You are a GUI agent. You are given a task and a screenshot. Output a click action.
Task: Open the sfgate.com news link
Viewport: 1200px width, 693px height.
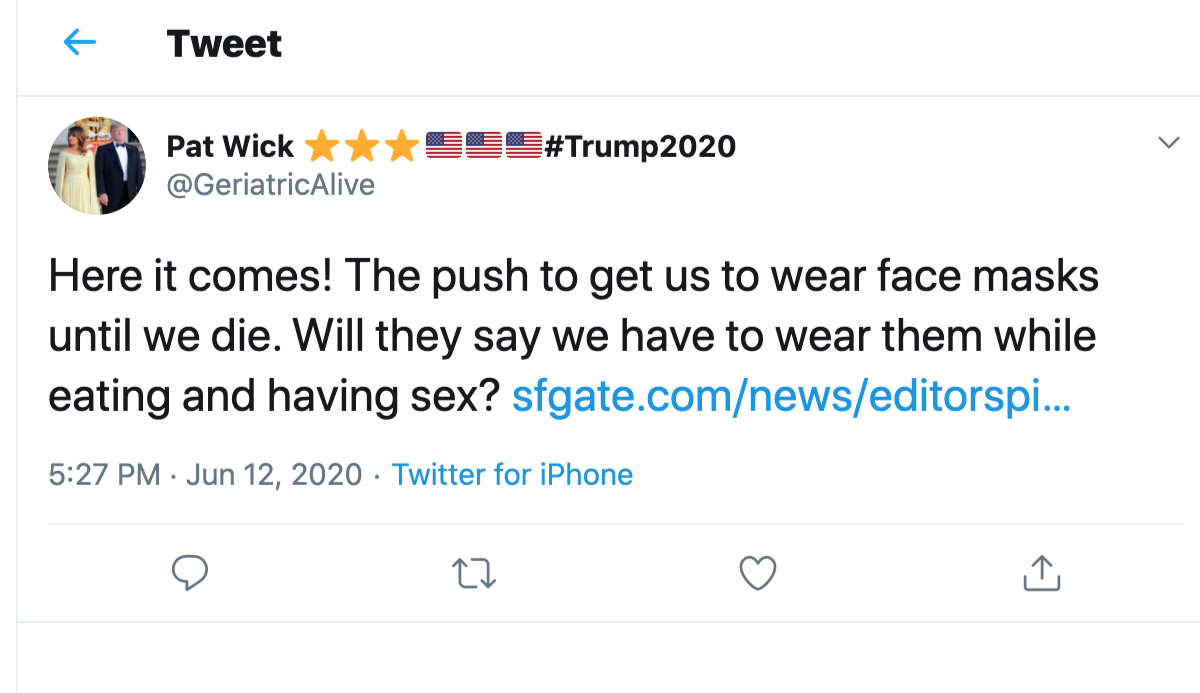coord(790,398)
